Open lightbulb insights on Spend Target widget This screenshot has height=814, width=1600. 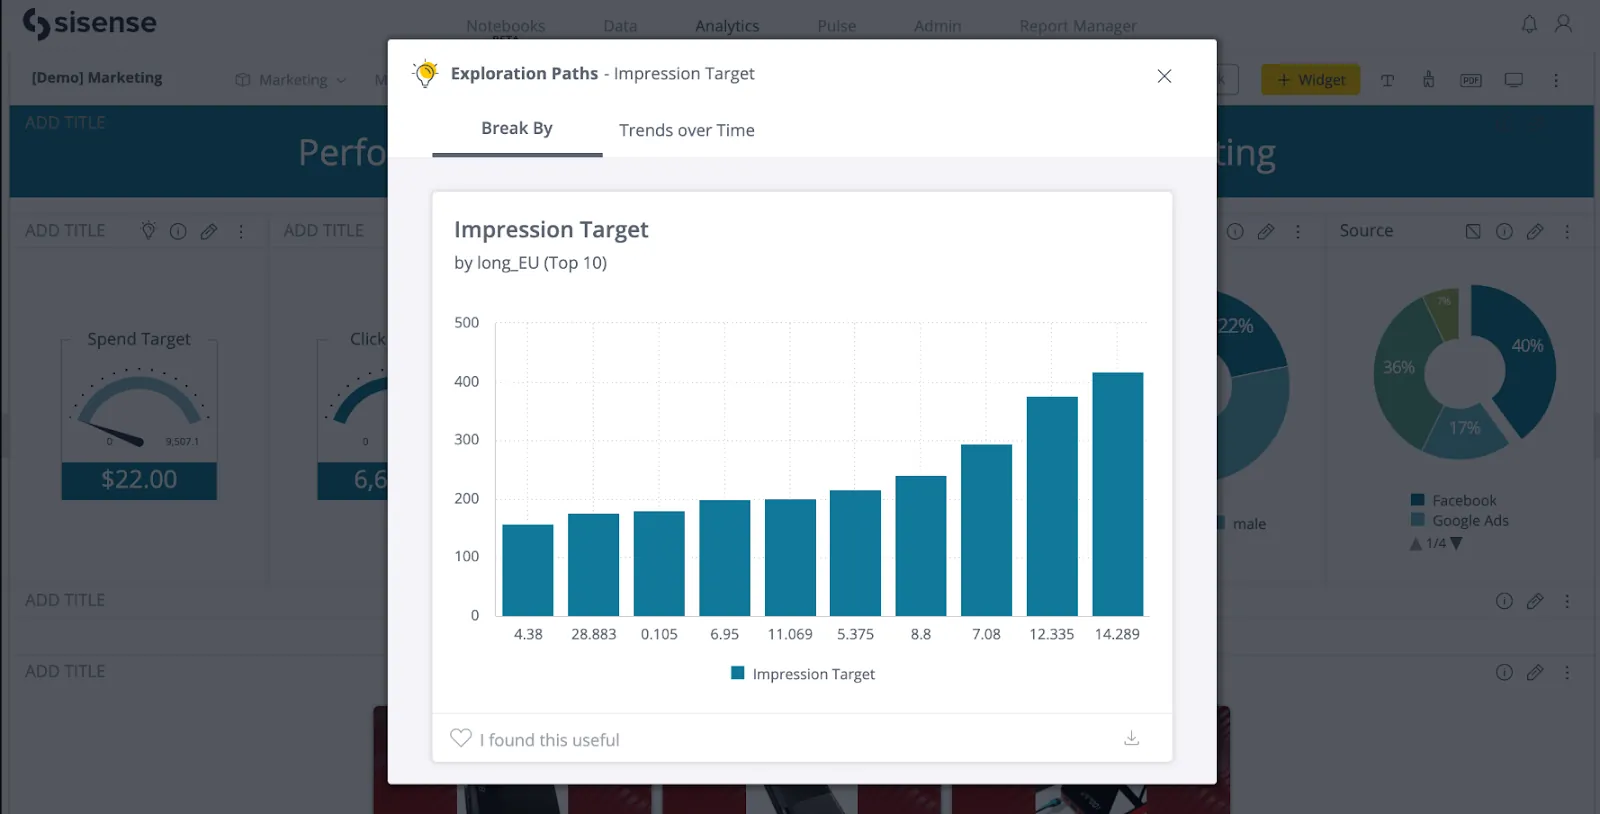[149, 231]
